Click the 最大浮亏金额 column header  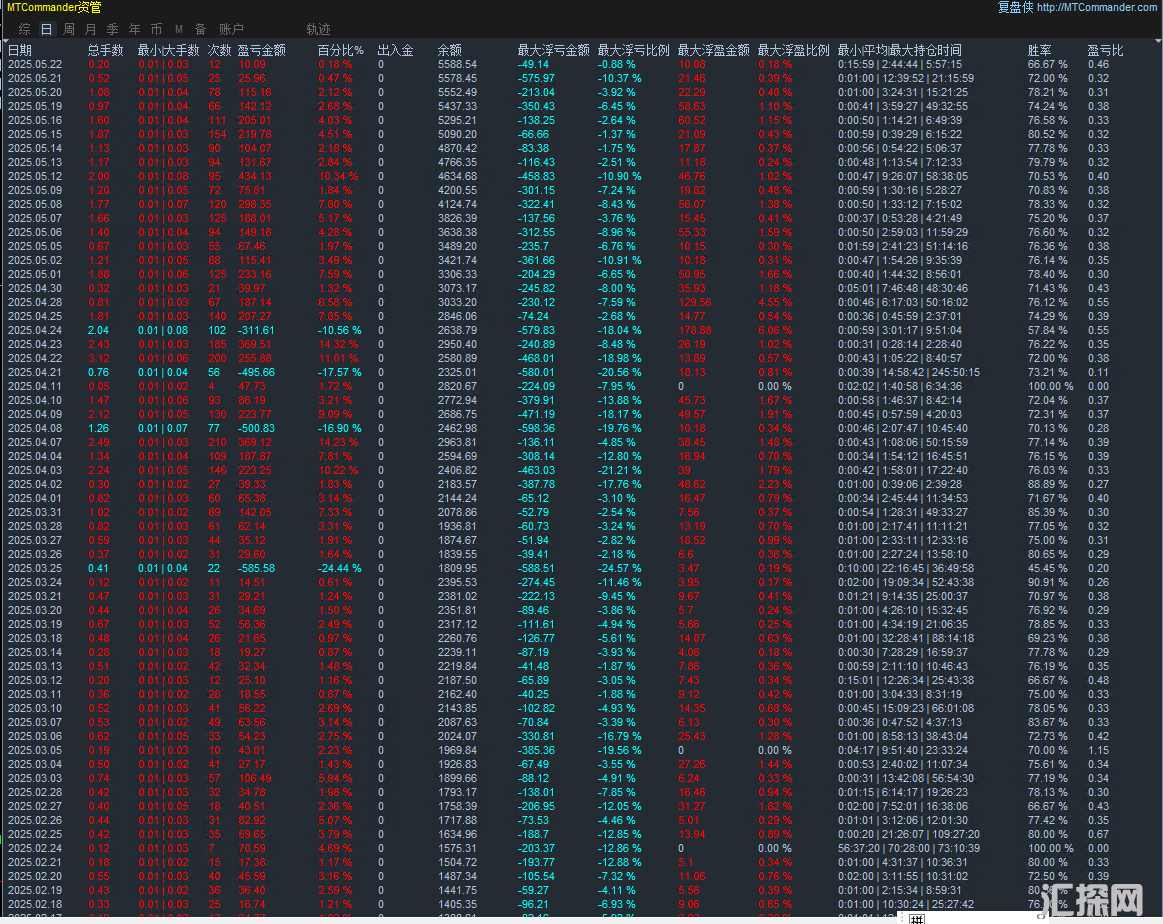click(x=553, y=50)
